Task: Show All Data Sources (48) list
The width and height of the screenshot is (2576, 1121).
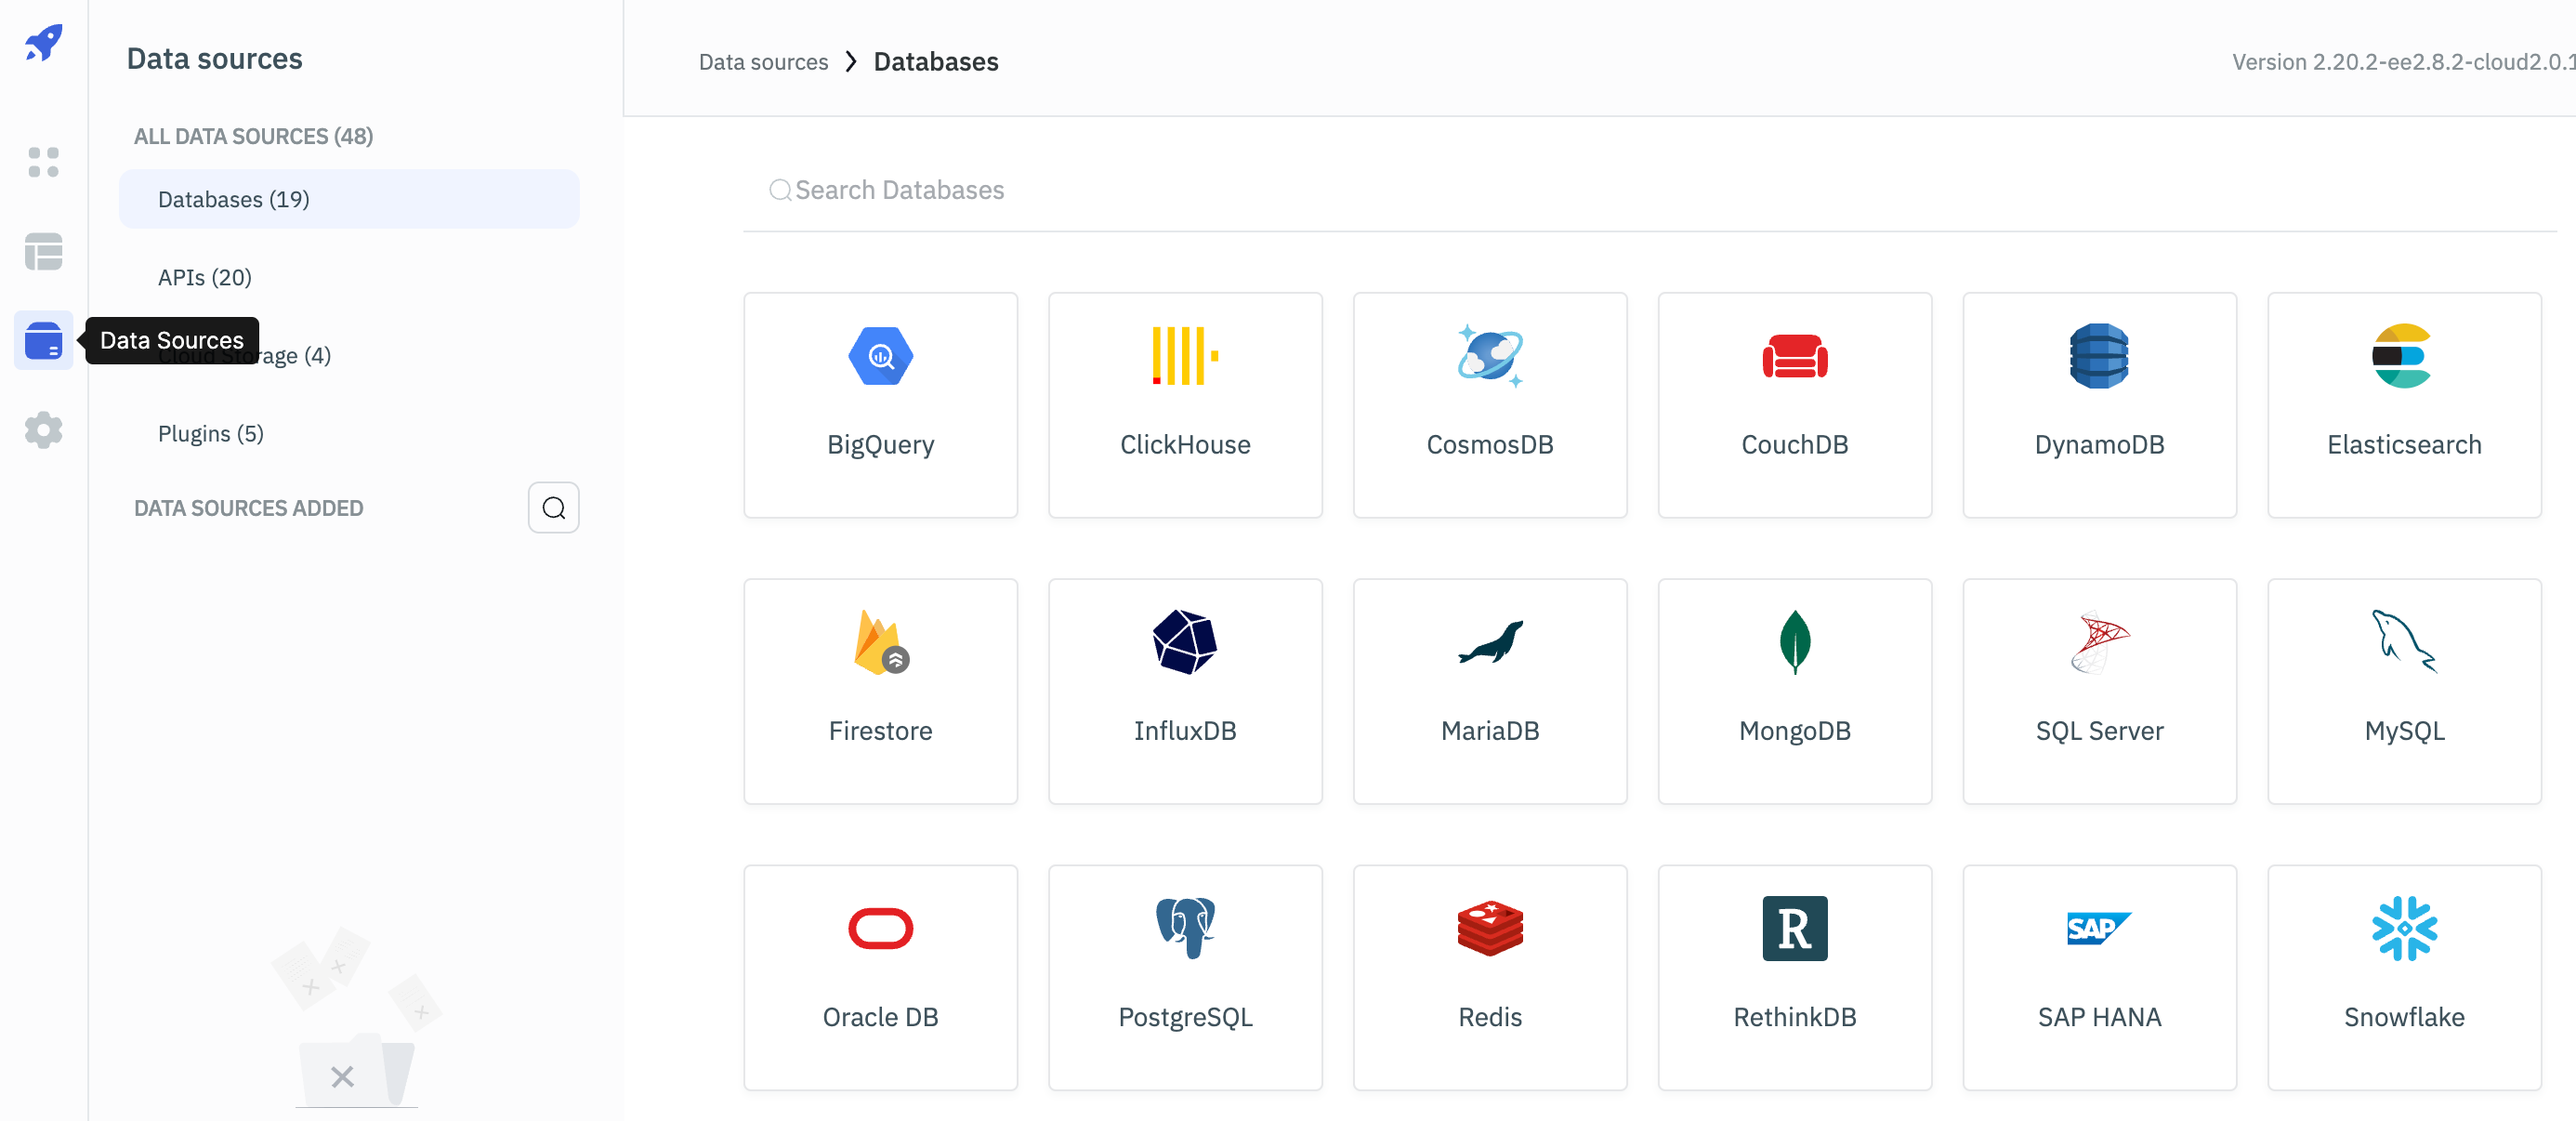Action: (253, 136)
